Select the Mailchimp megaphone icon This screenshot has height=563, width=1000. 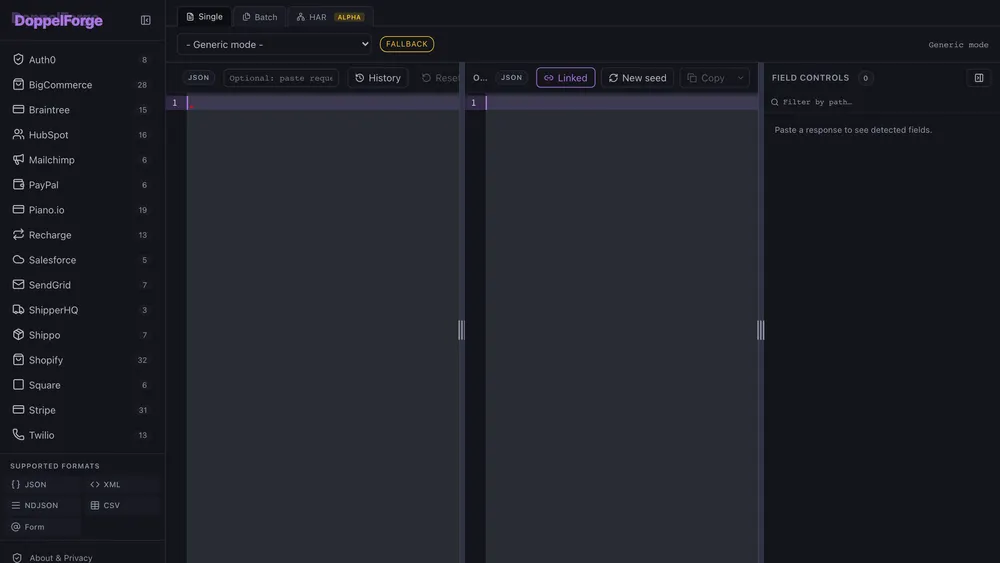point(18,159)
